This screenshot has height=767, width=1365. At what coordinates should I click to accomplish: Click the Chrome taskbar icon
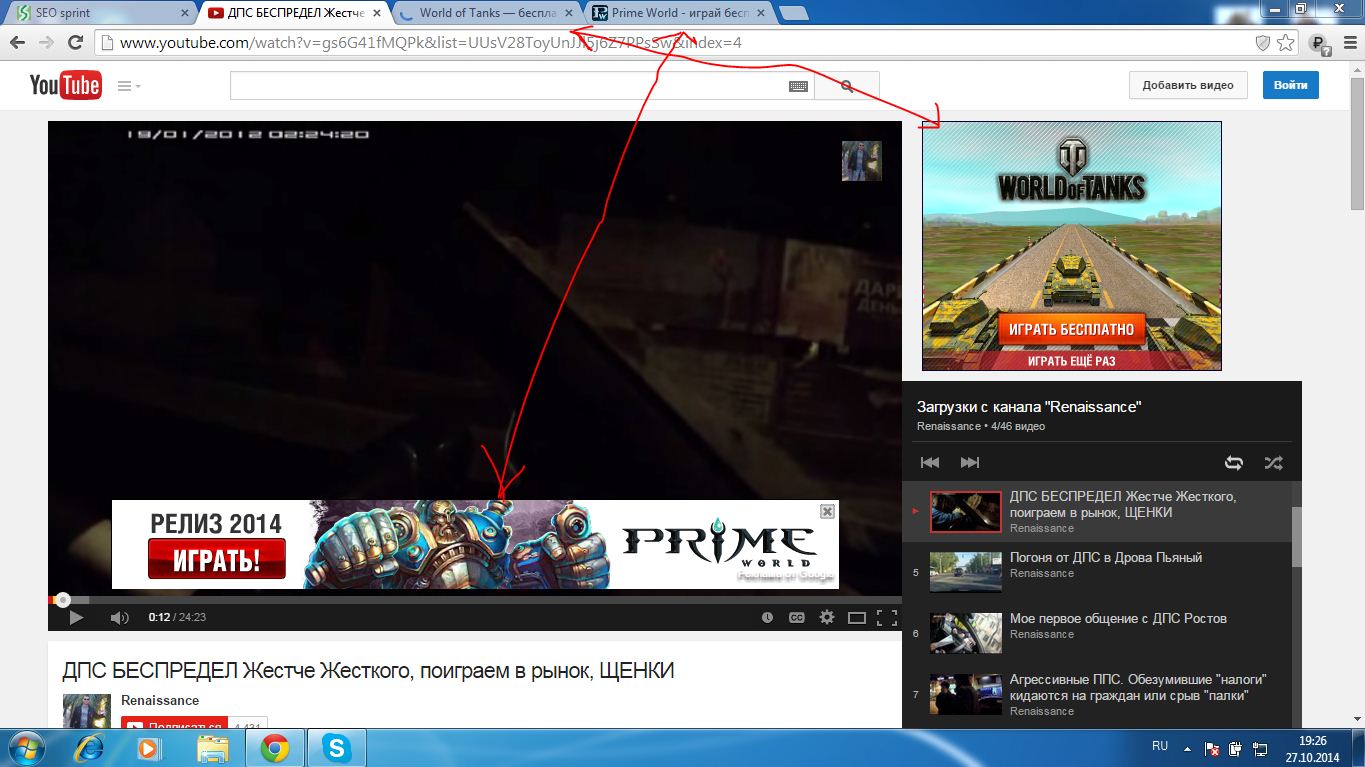(275, 747)
